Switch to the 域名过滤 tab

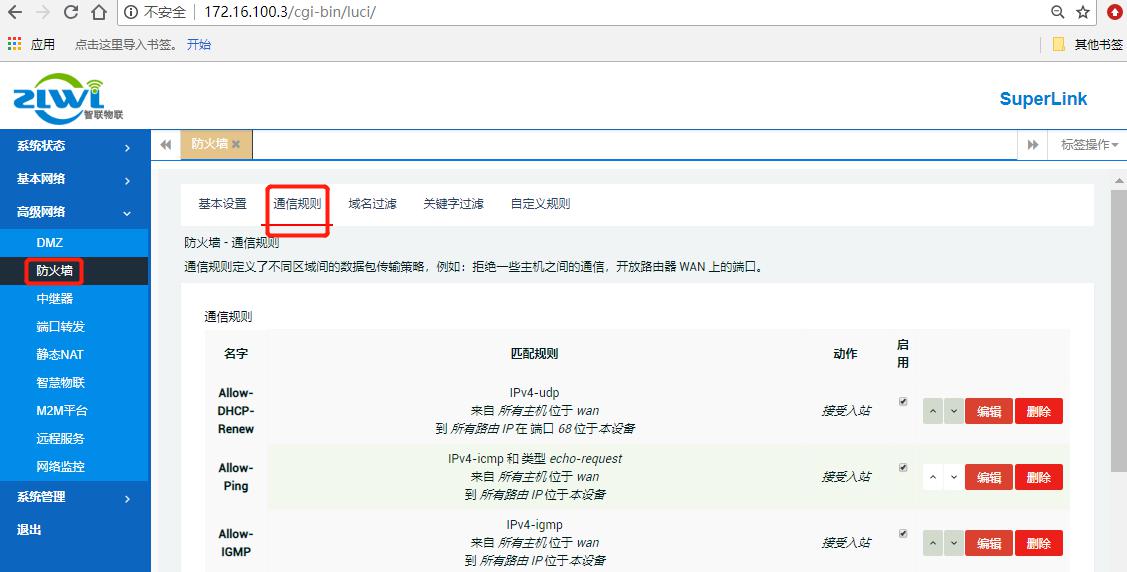tap(372, 204)
